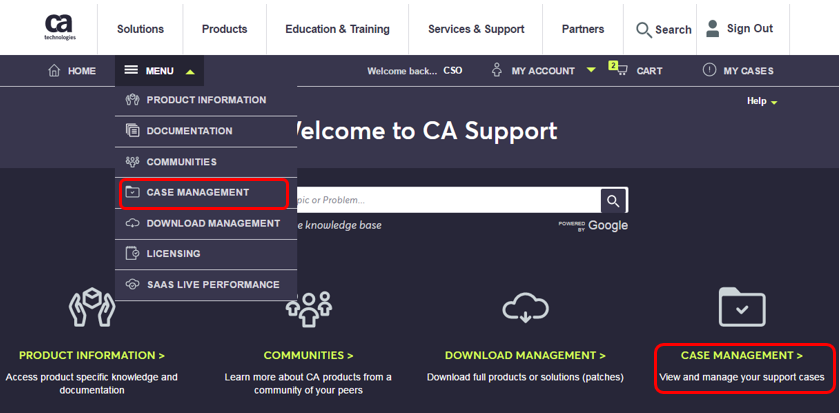Click COMMUNITIES > green link

[x=308, y=355]
